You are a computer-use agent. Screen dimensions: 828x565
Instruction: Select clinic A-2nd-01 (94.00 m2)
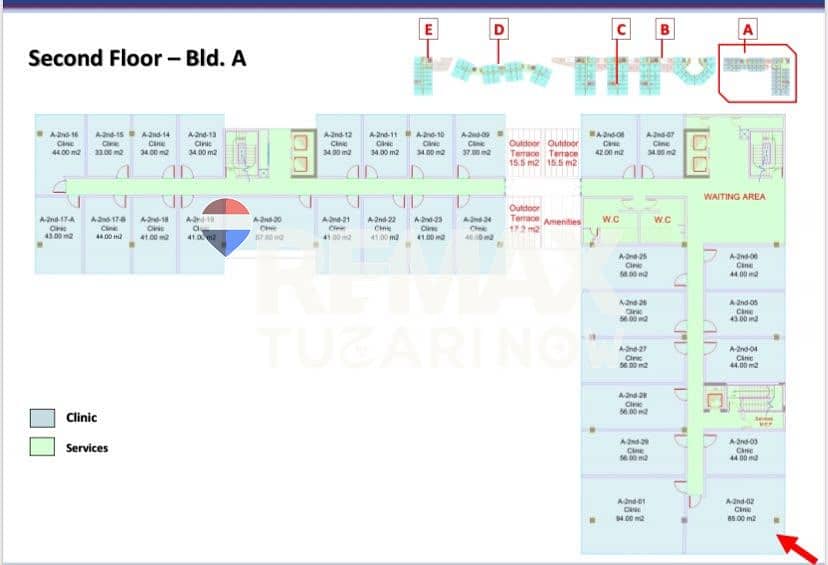point(632,510)
